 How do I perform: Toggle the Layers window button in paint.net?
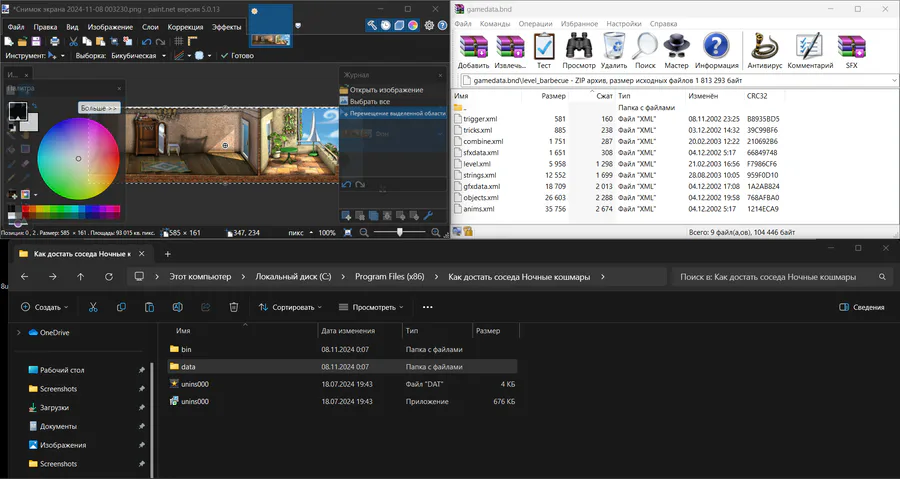coord(399,25)
